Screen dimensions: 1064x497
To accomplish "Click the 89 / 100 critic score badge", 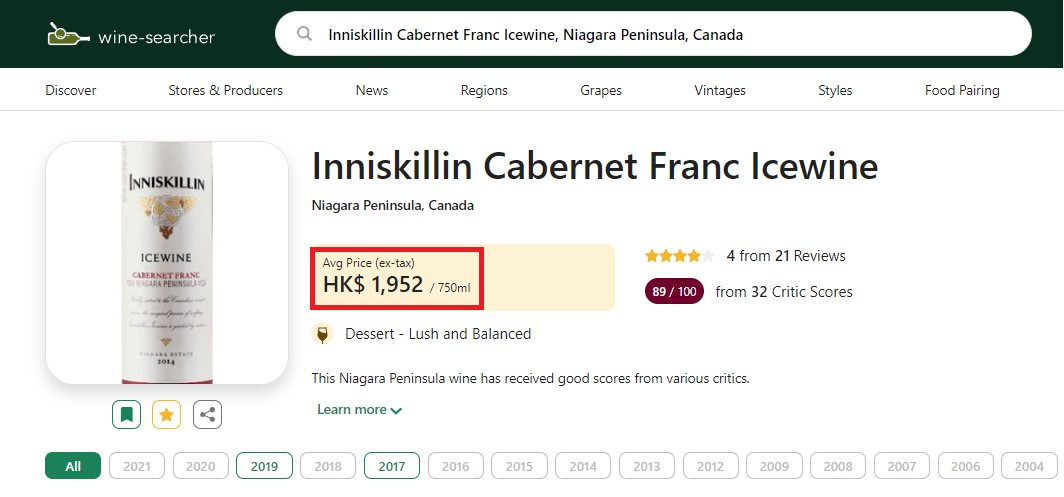I will (675, 292).
